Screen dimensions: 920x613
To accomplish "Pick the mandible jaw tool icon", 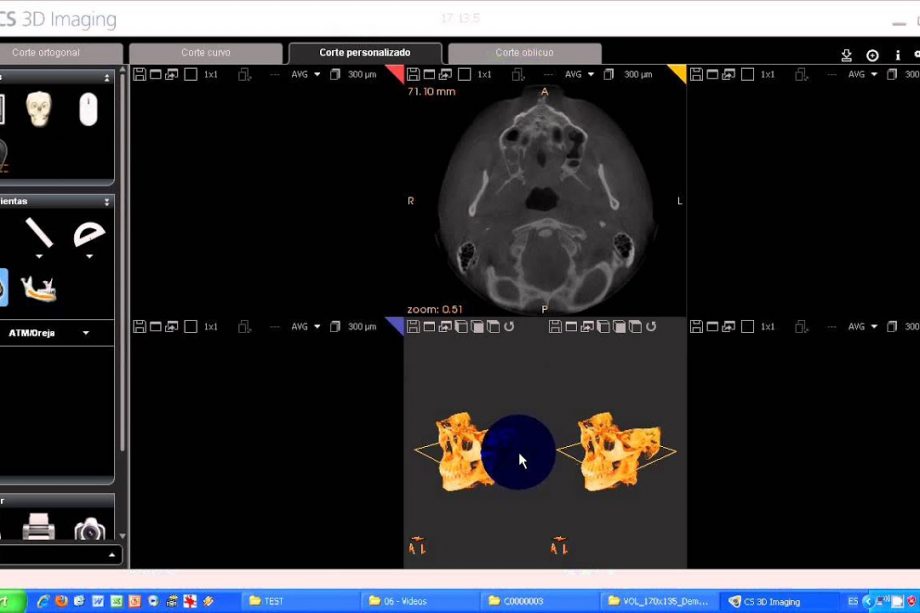I will [x=39, y=288].
